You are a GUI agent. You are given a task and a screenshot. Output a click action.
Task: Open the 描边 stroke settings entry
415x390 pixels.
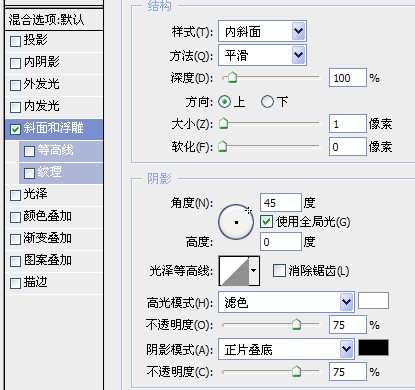[x=35, y=283]
